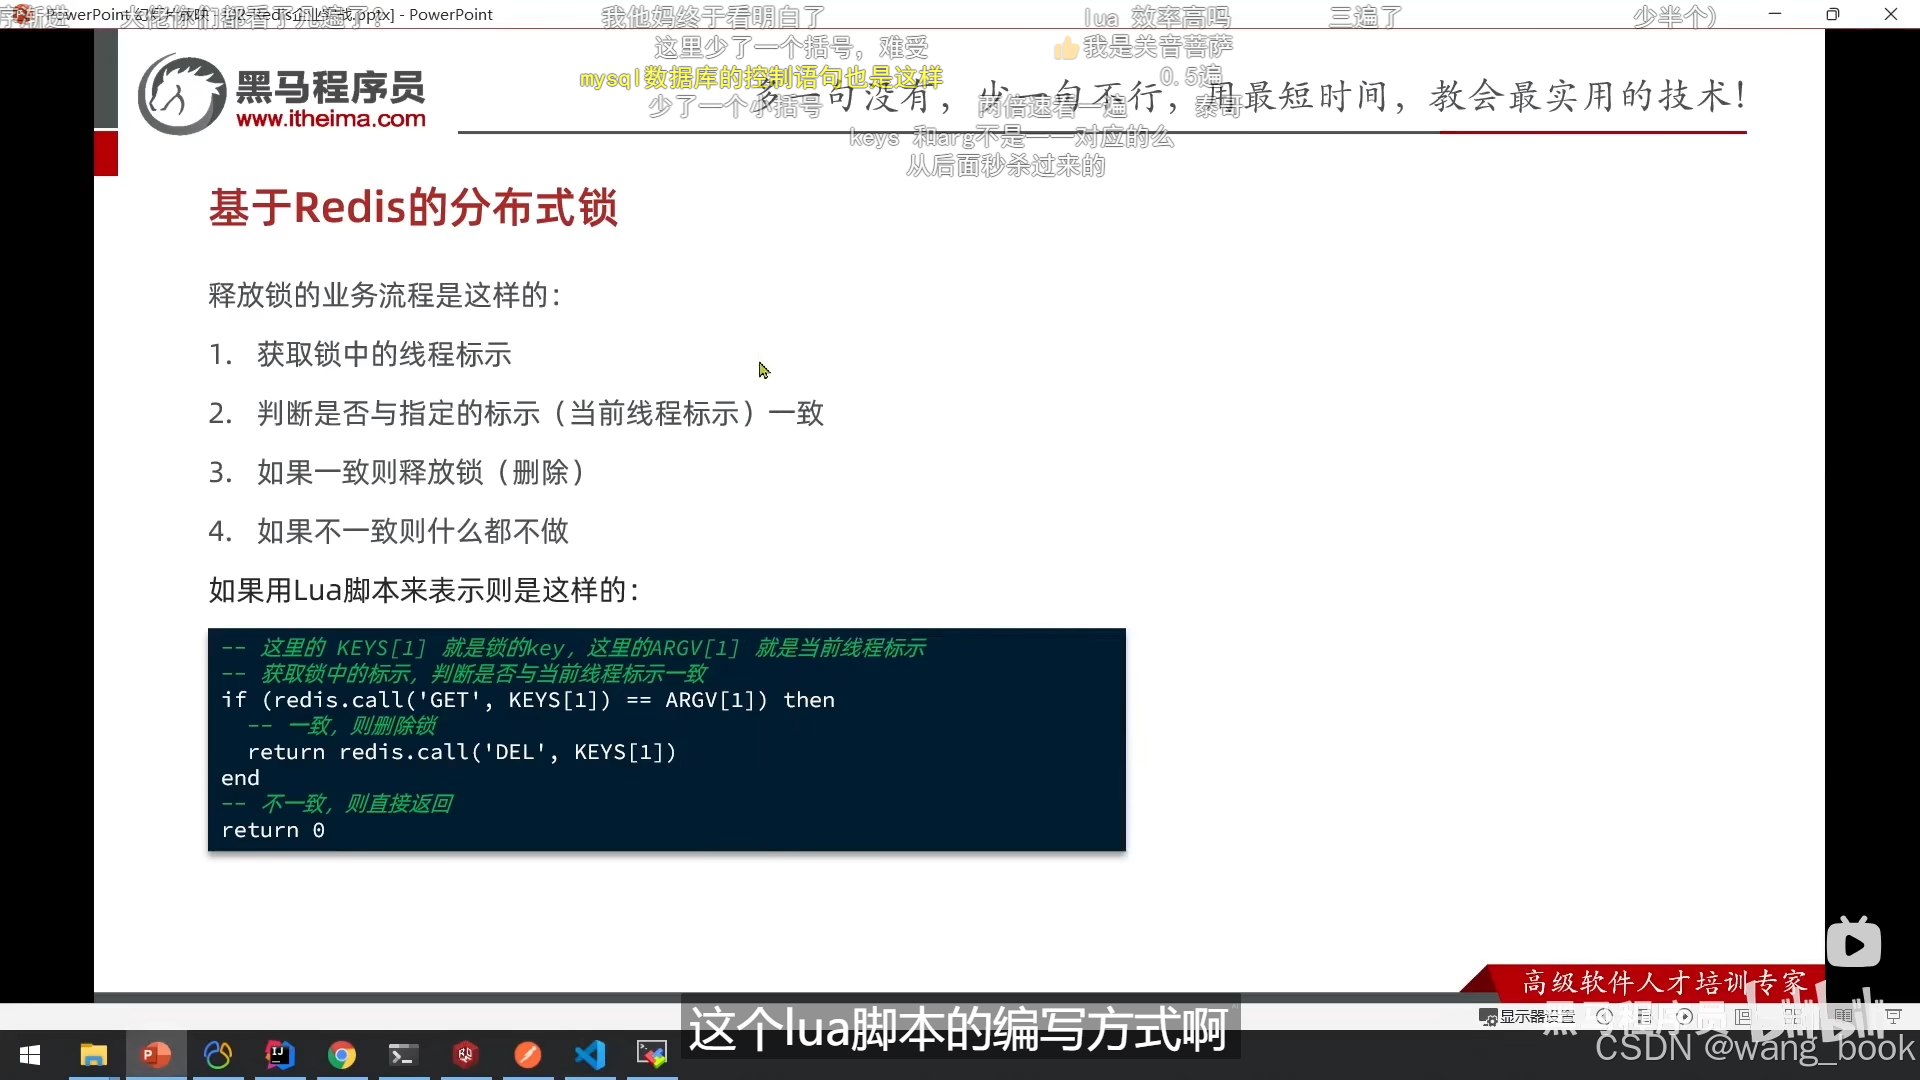Switch to Normal view icon
Image resolution: width=1920 pixels, height=1080 pixels.
(x=1743, y=1016)
